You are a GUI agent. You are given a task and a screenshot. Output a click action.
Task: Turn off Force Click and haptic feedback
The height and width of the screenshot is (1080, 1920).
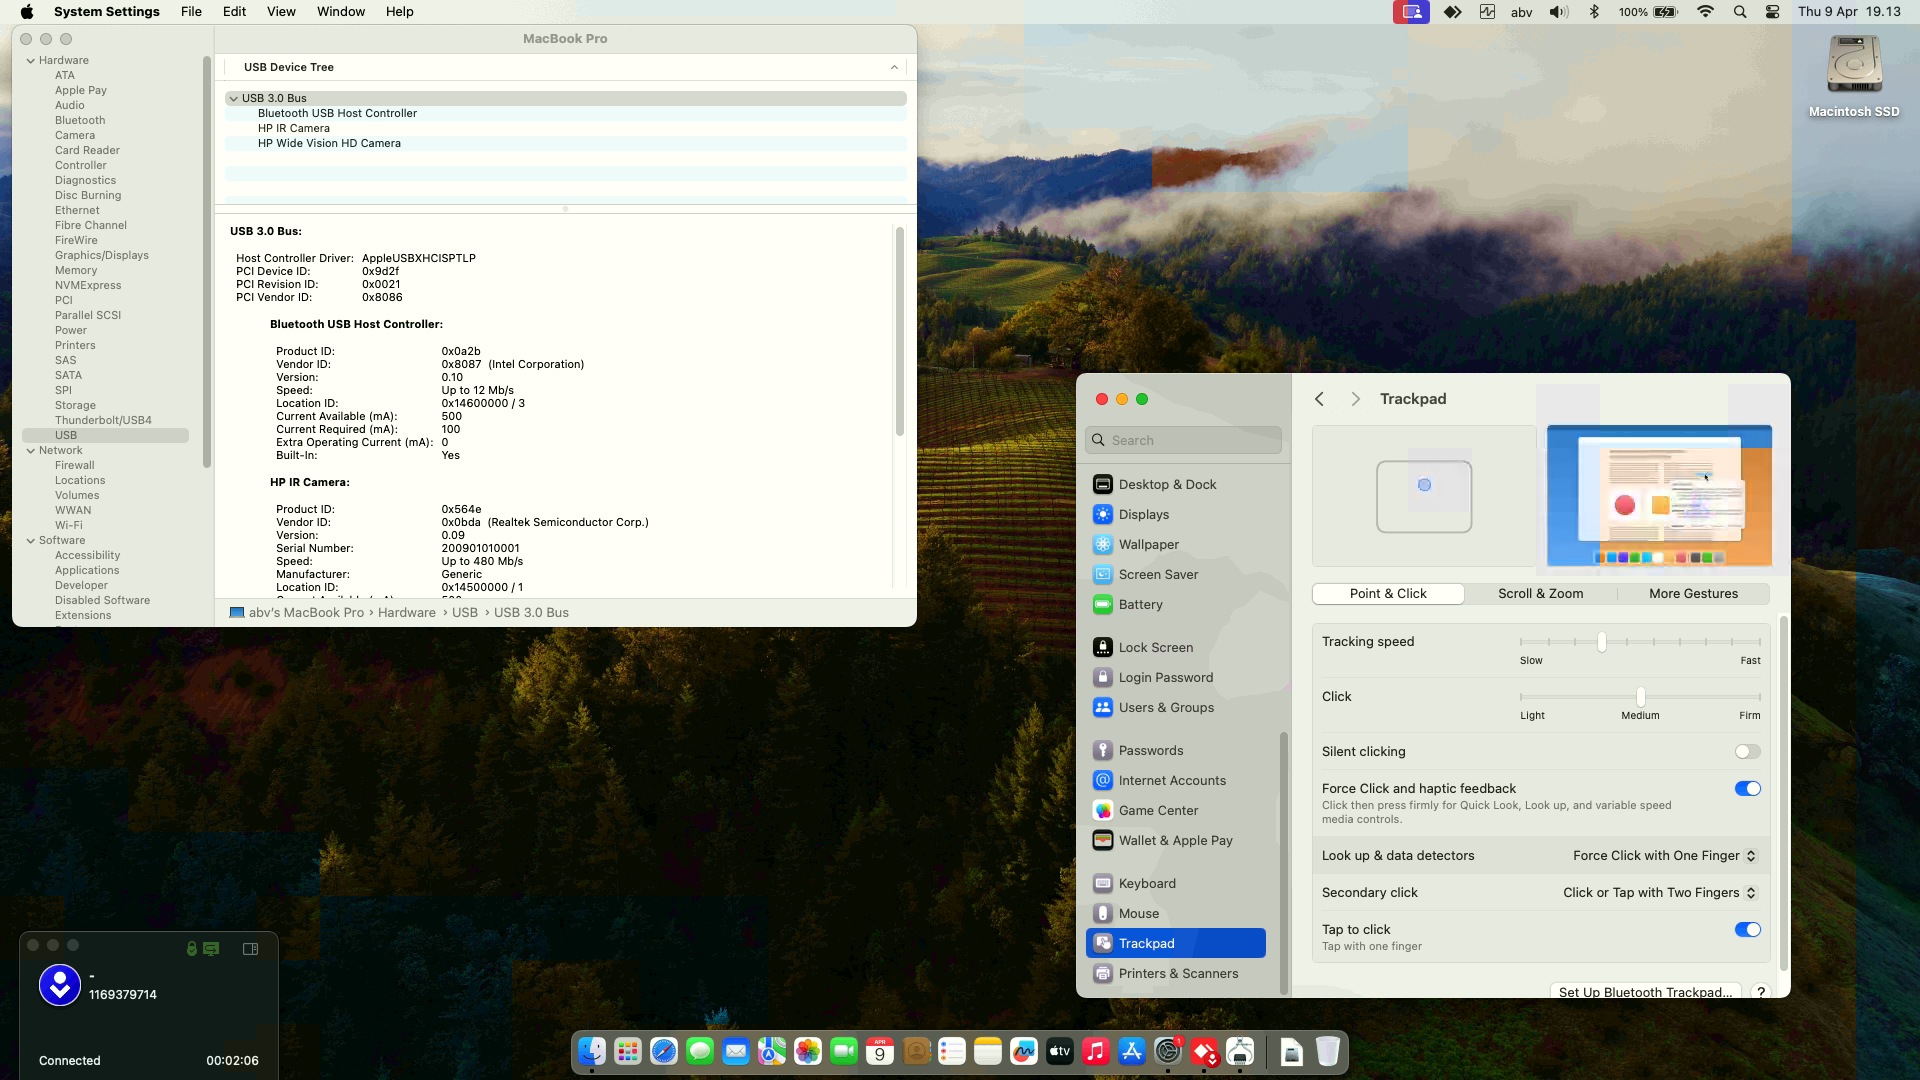[x=1747, y=789]
